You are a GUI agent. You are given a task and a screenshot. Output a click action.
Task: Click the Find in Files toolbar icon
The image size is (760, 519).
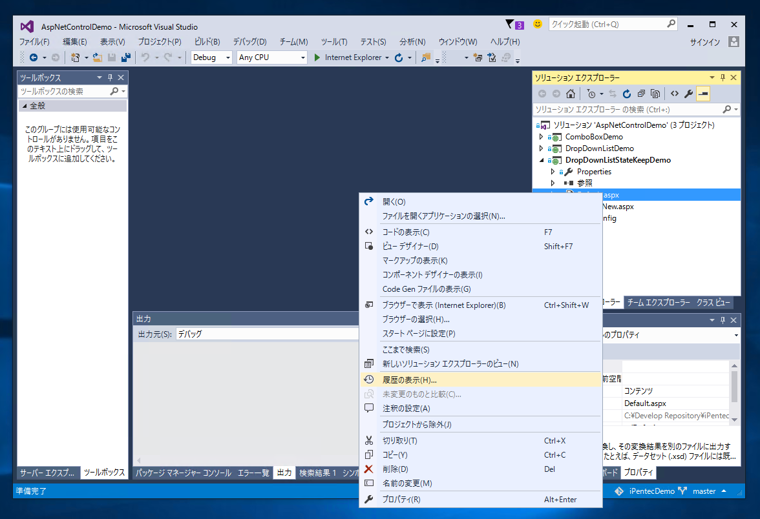point(426,58)
